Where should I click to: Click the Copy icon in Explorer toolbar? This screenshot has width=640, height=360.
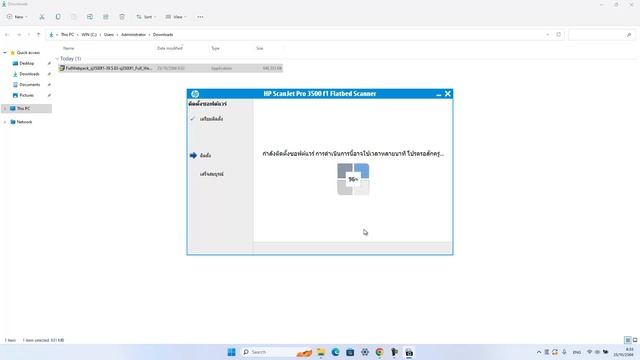(x=58, y=17)
